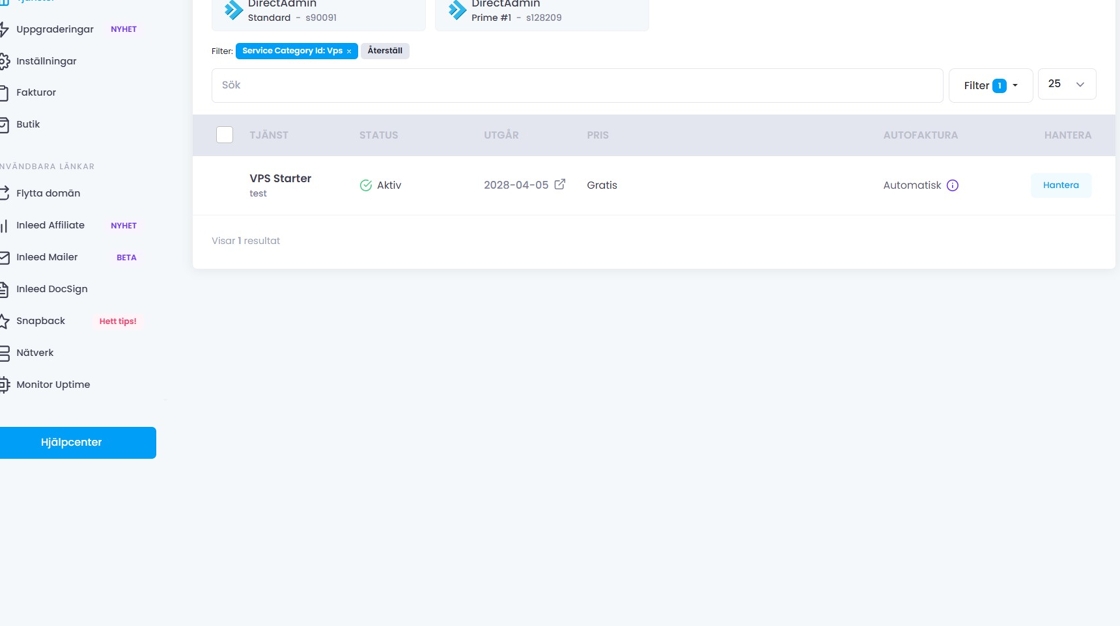Click the Monitor Uptime sidebar icon

(4, 385)
